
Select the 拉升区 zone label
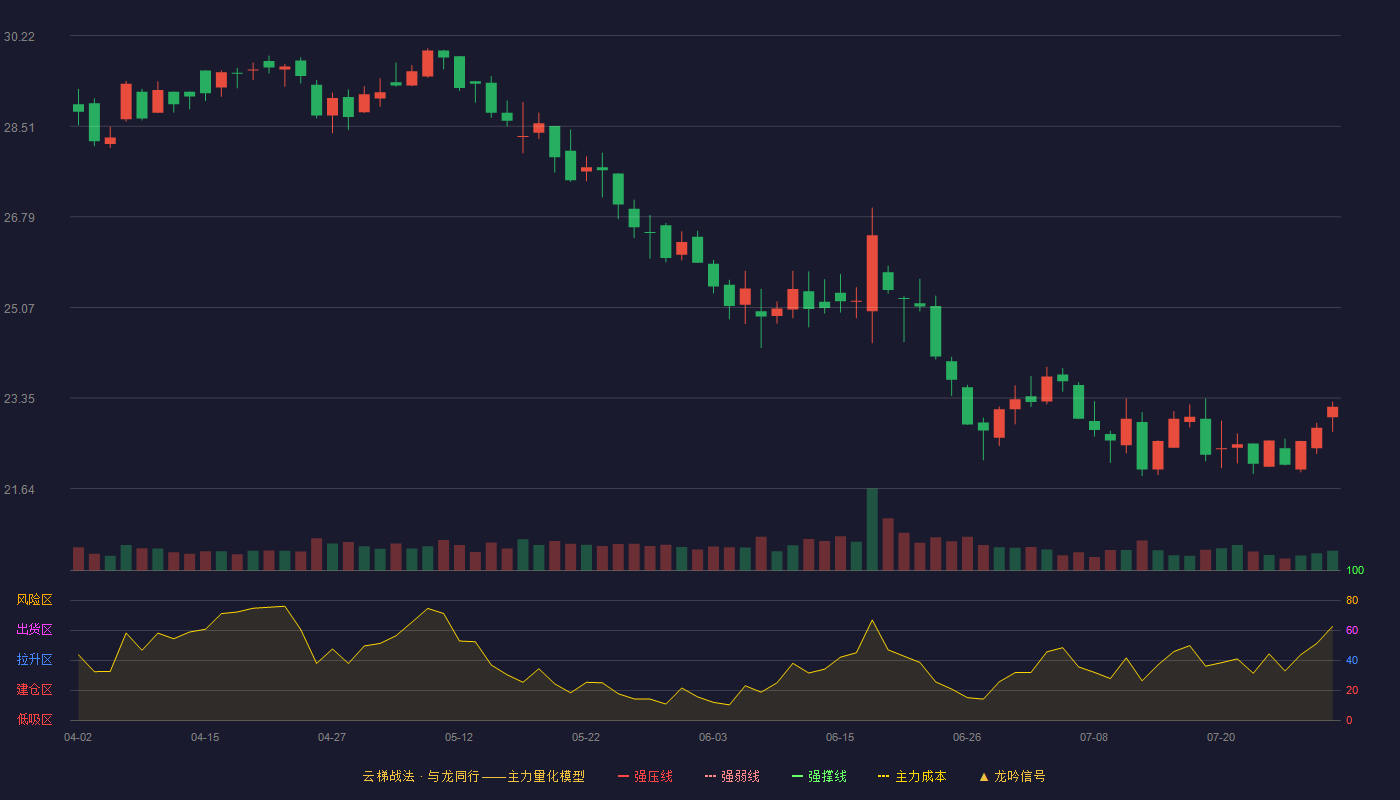(x=35, y=660)
